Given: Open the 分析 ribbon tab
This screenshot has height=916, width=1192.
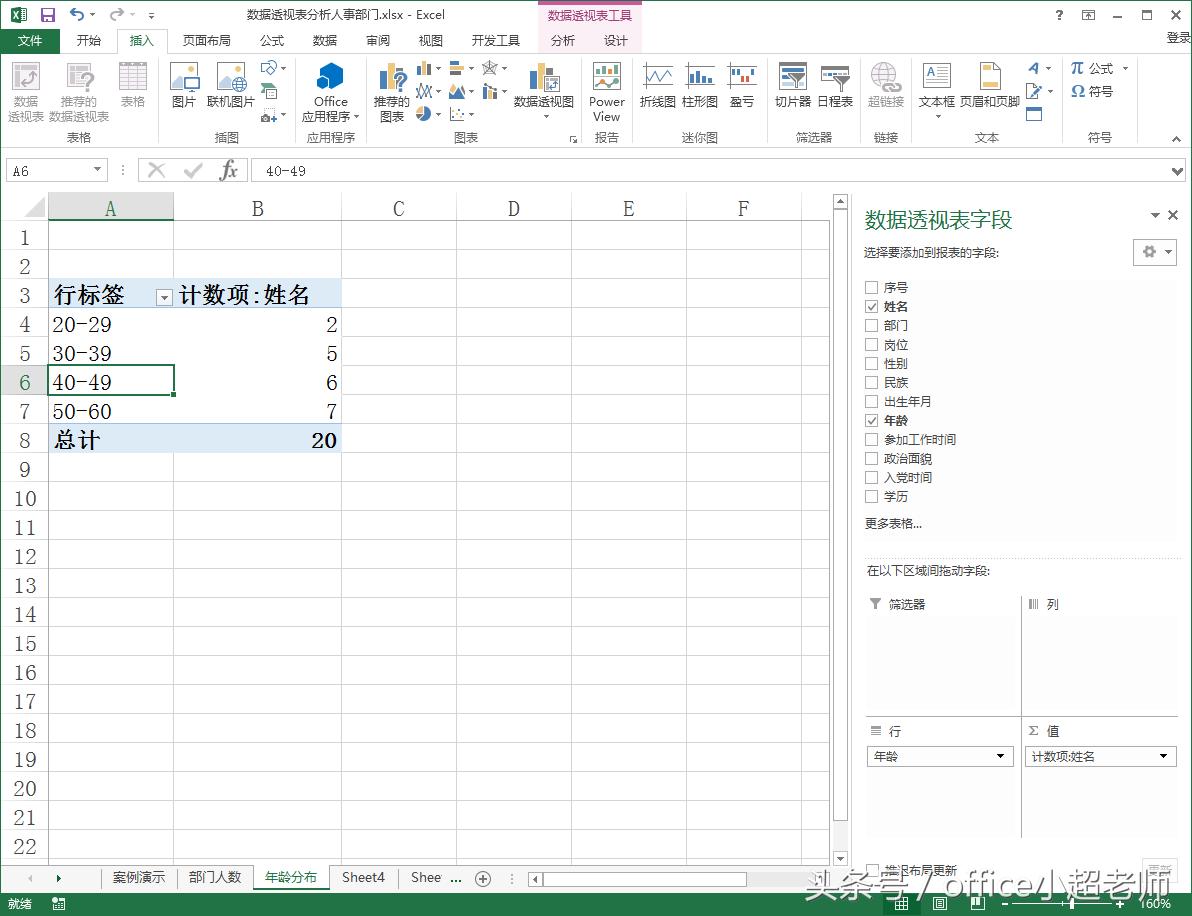Looking at the screenshot, I should (x=563, y=41).
